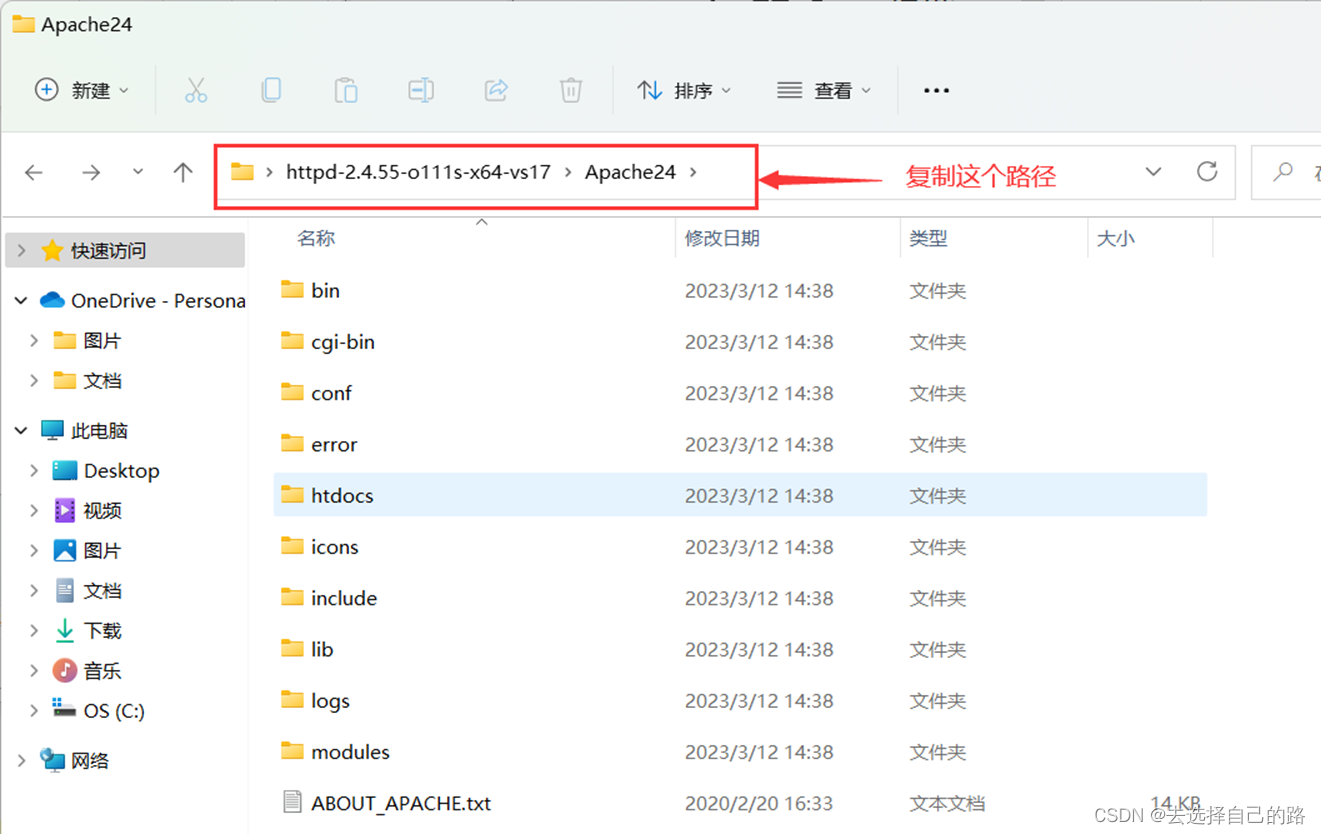Collapse the OneDrive - Personal tree node
This screenshot has height=834, width=1321.
pyautogui.click(x=21, y=300)
